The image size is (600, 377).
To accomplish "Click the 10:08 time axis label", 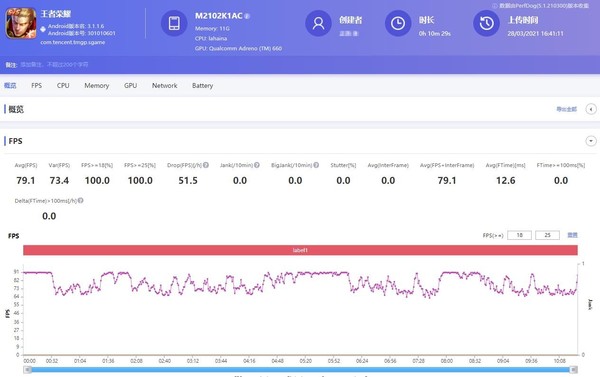I will [x=559, y=361].
